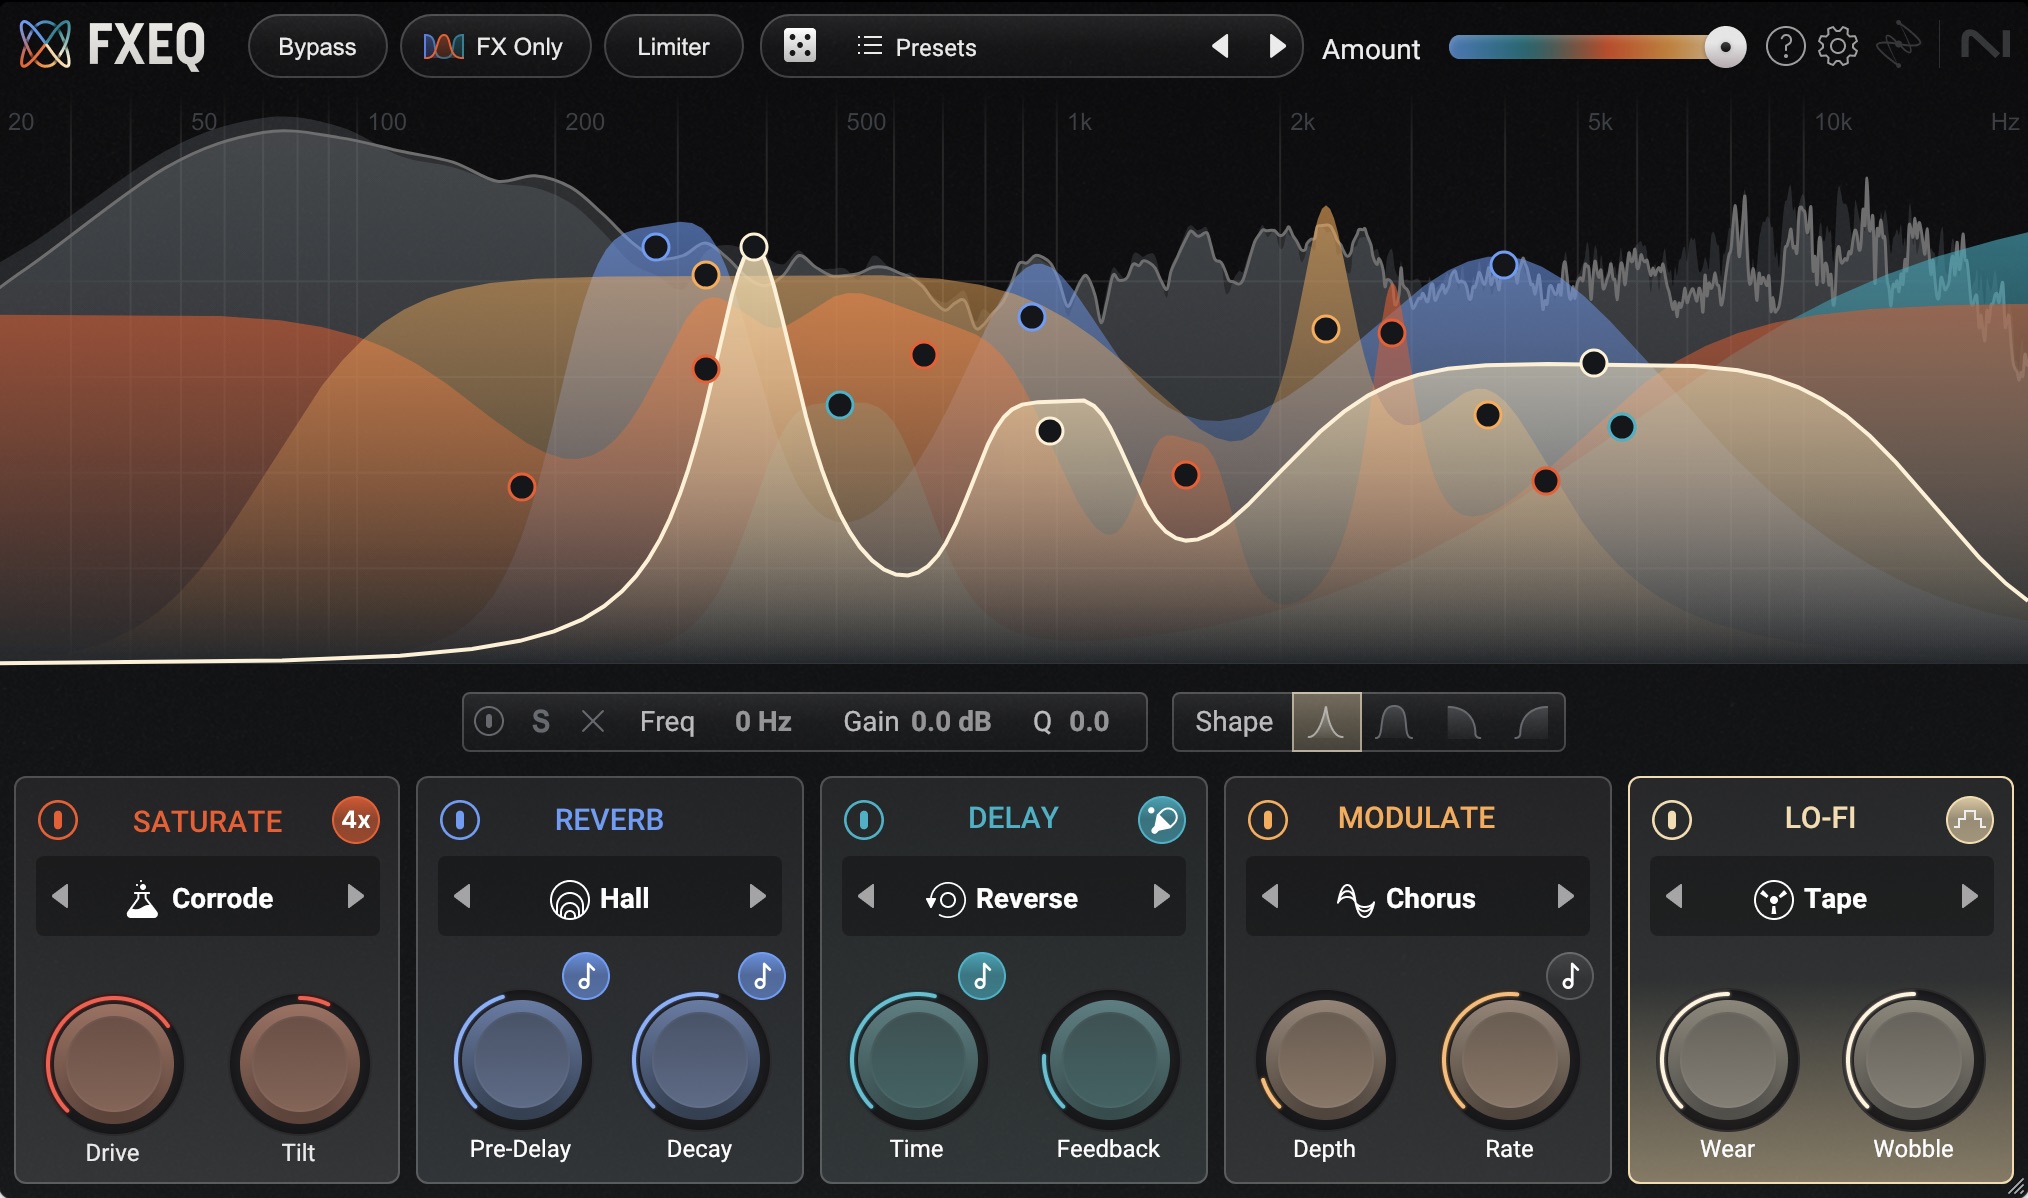Click the note sync icon above Decay

pos(763,976)
